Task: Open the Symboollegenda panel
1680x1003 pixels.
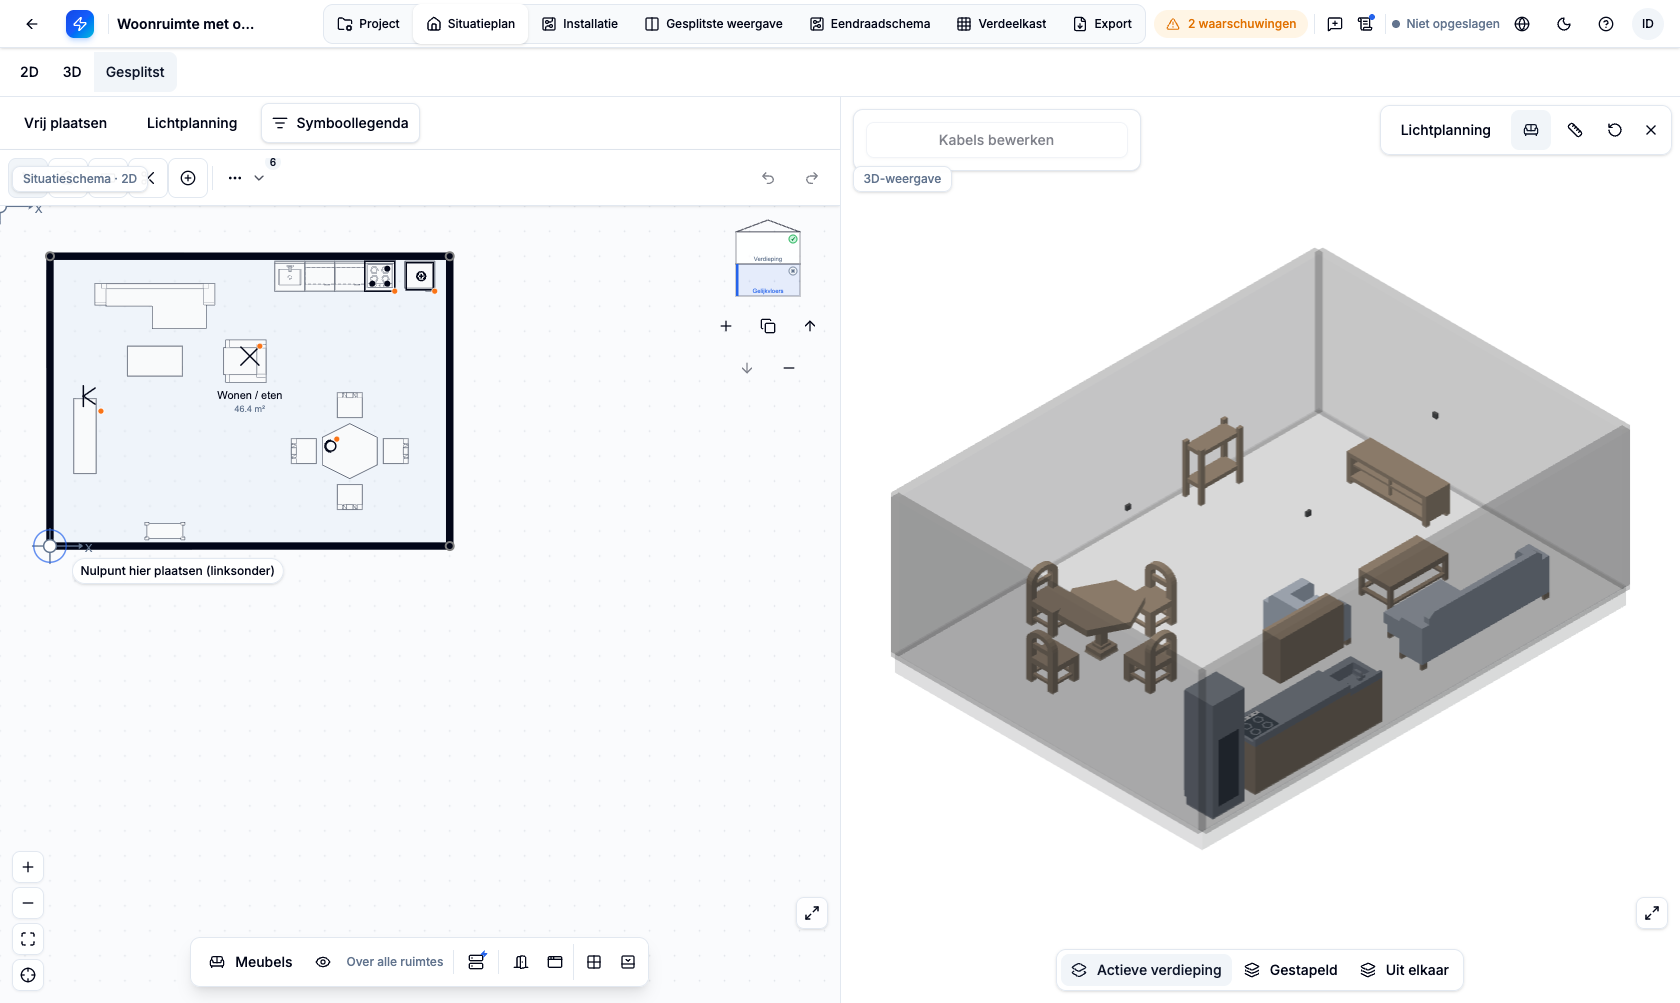Action: point(340,123)
